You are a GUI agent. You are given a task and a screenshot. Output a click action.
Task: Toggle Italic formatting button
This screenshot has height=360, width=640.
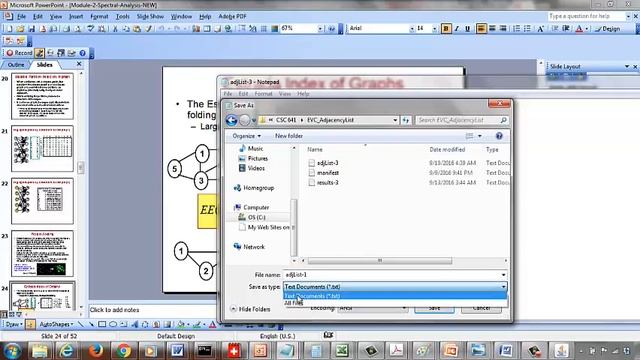[x=457, y=29]
